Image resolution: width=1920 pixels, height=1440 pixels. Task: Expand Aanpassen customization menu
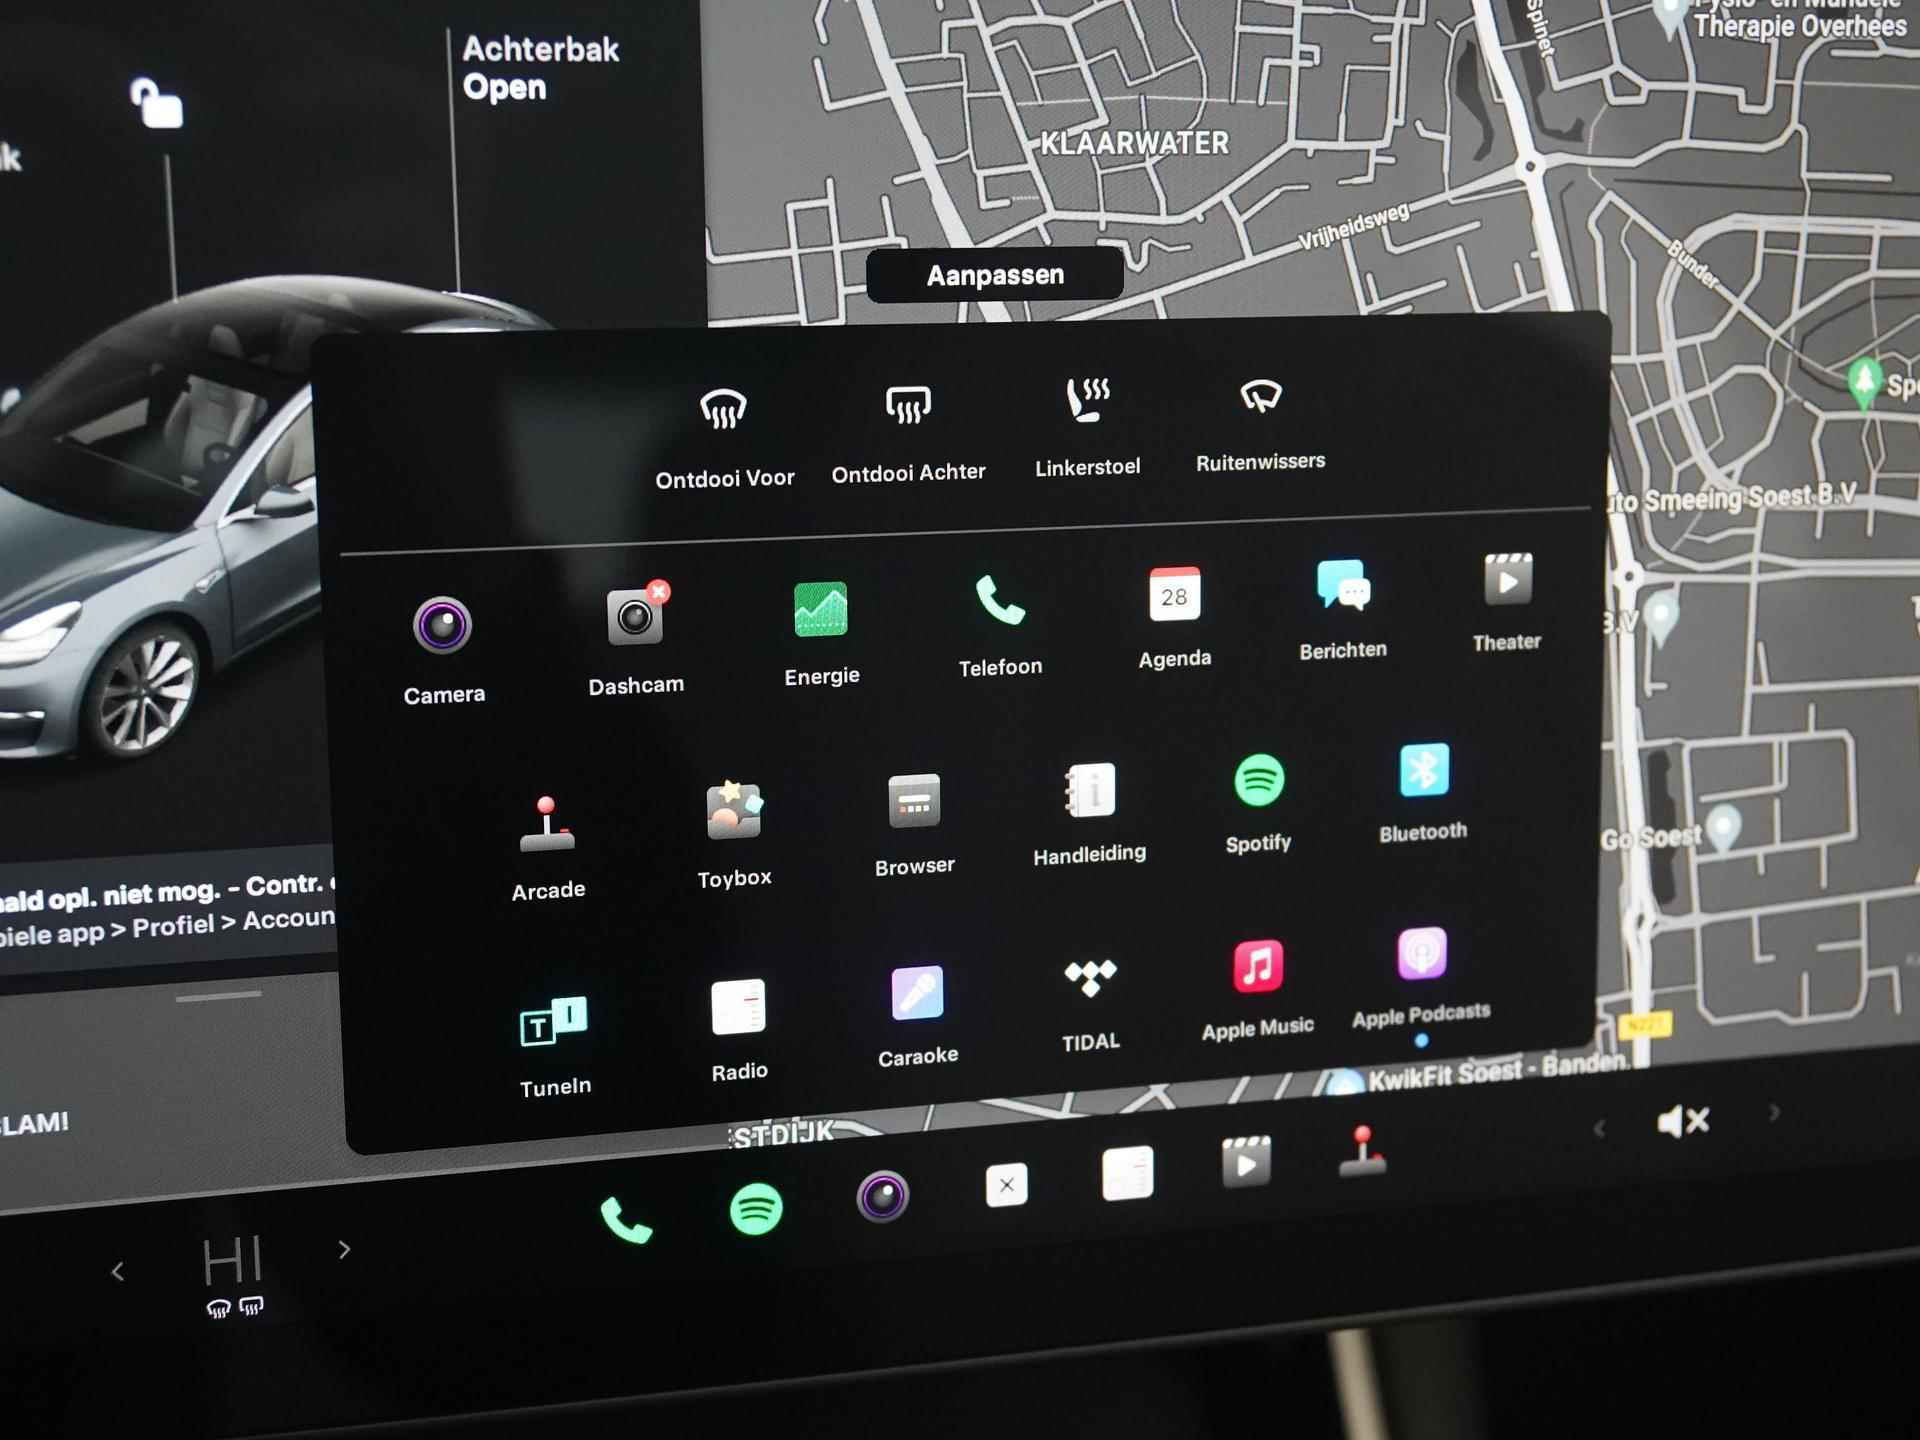click(x=996, y=274)
